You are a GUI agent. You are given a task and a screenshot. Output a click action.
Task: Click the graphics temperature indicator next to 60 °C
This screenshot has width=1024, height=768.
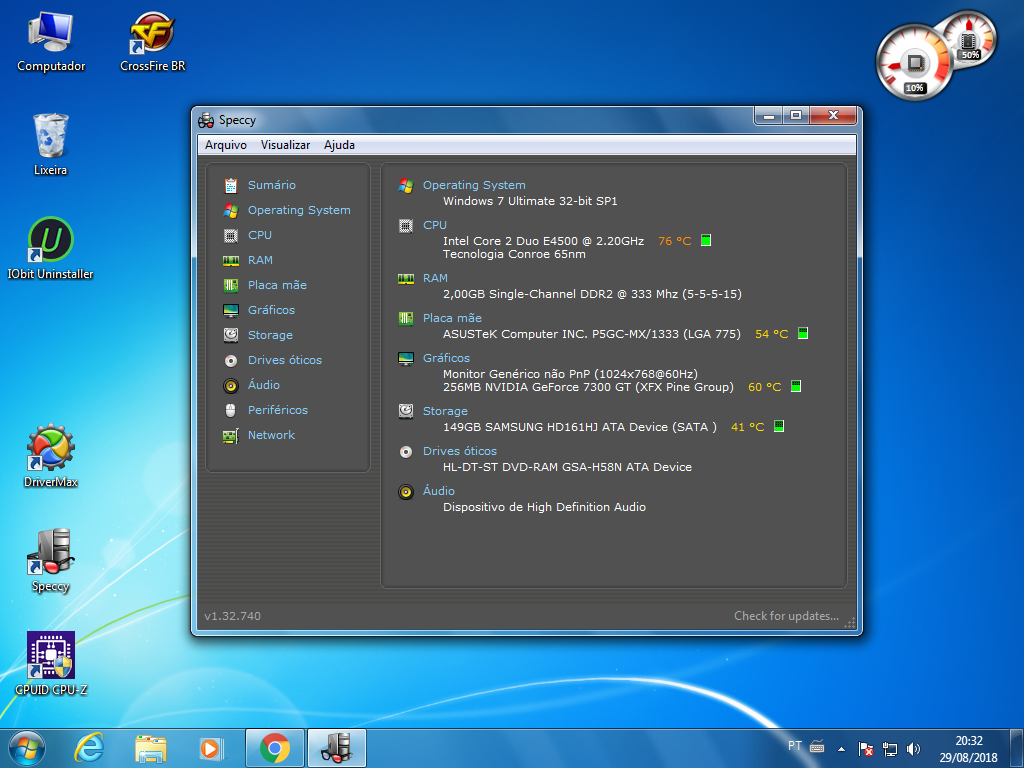(x=796, y=386)
